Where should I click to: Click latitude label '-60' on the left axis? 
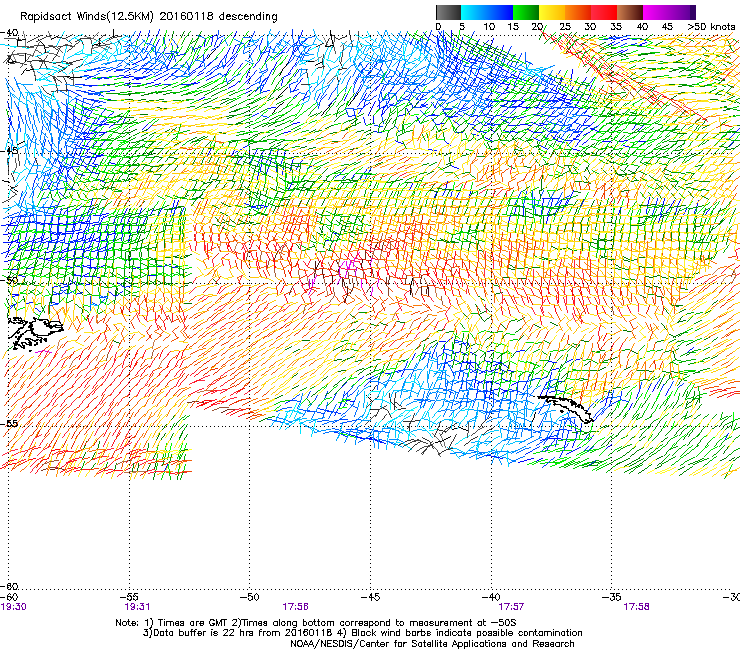[9, 586]
